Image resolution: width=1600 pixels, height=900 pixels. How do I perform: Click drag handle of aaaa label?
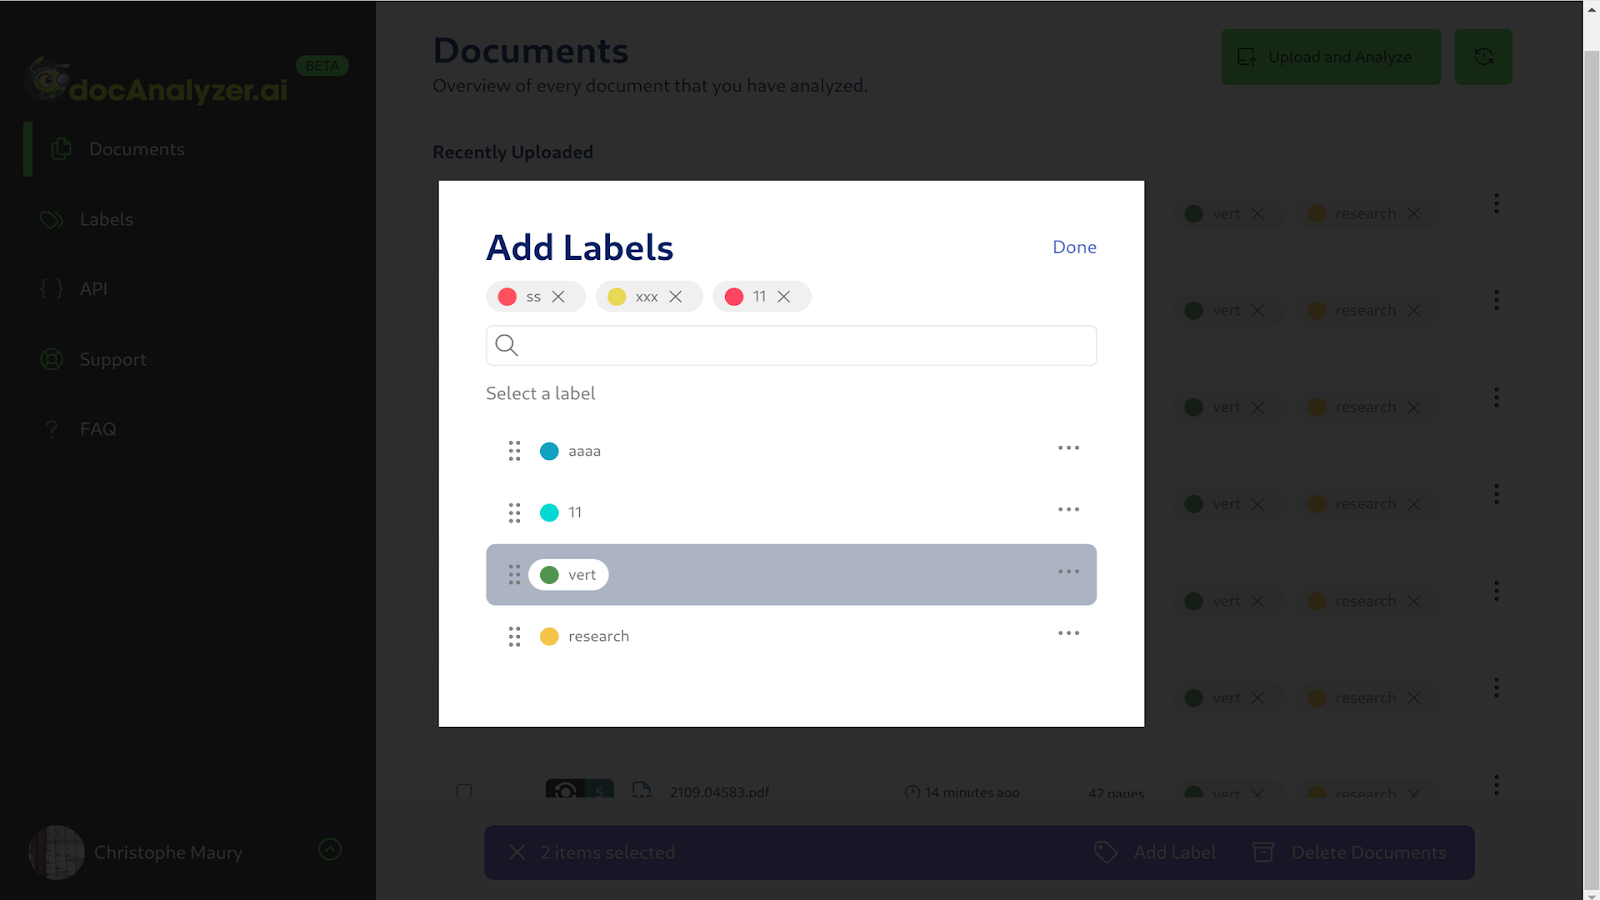tap(514, 451)
